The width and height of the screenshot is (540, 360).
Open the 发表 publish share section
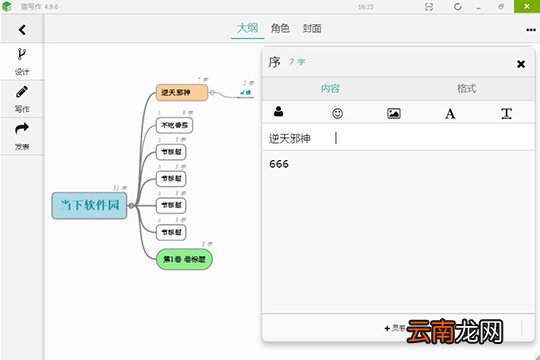pos(22,136)
